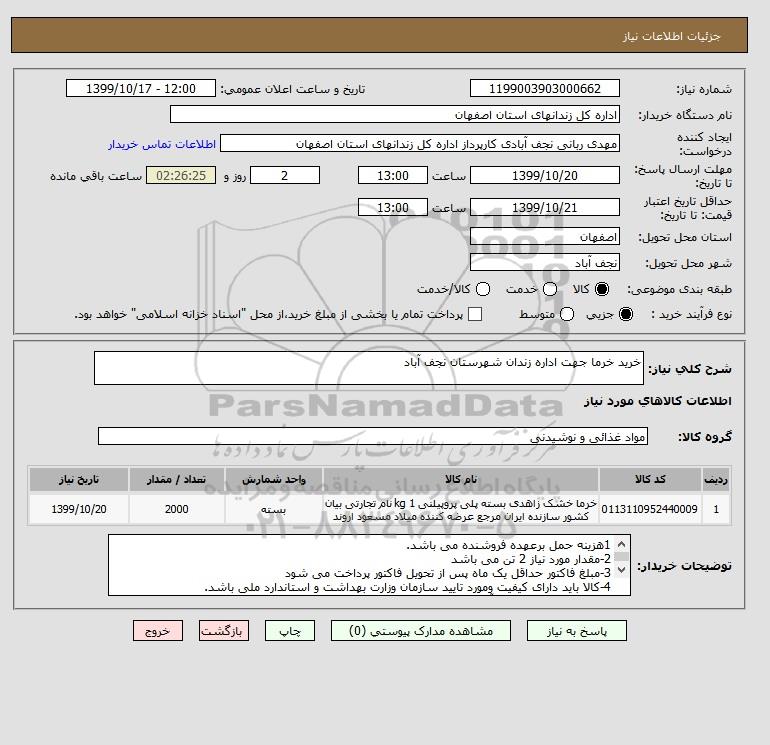The width and height of the screenshot is (770, 745).
Task: Select the کالا radio button
Action: (x=602, y=289)
